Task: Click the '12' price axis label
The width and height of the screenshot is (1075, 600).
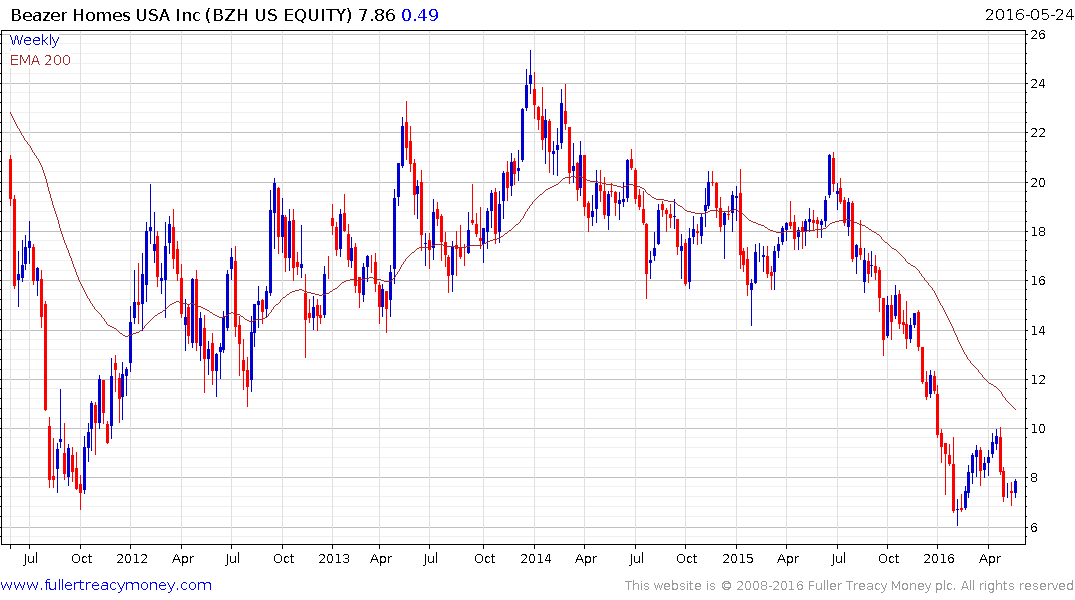Action: tap(1038, 380)
